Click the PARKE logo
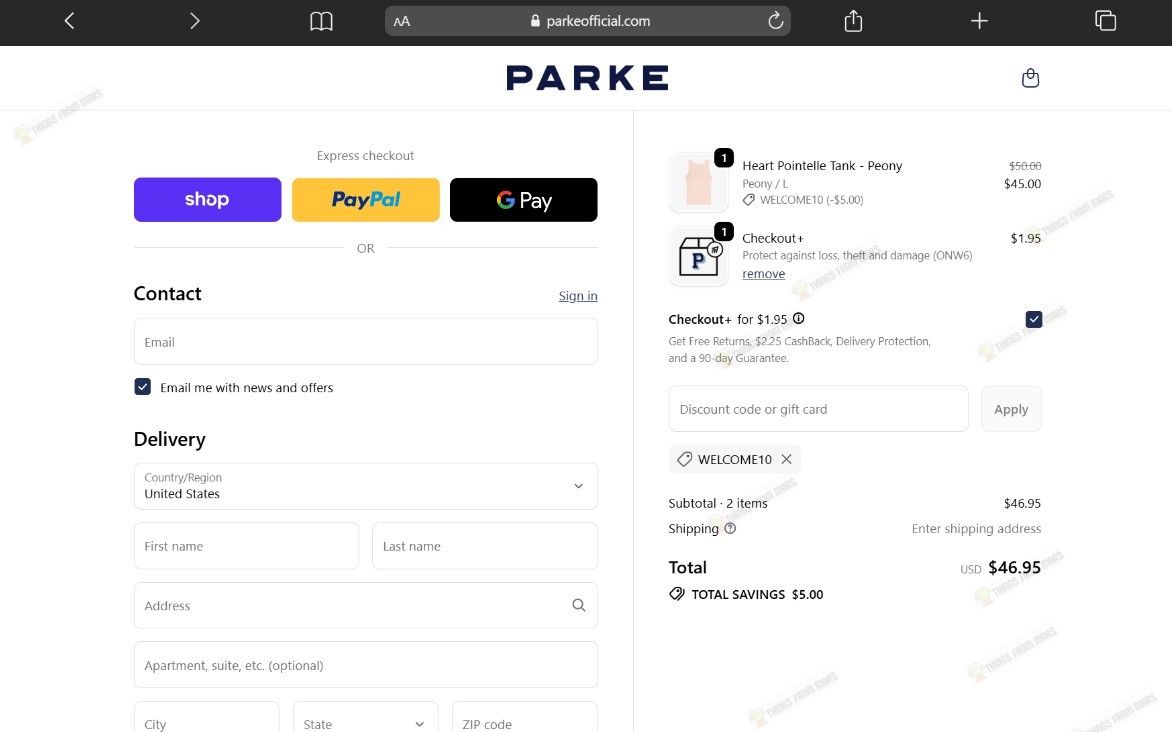The height and width of the screenshot is (732, 1172). (587, 78)
